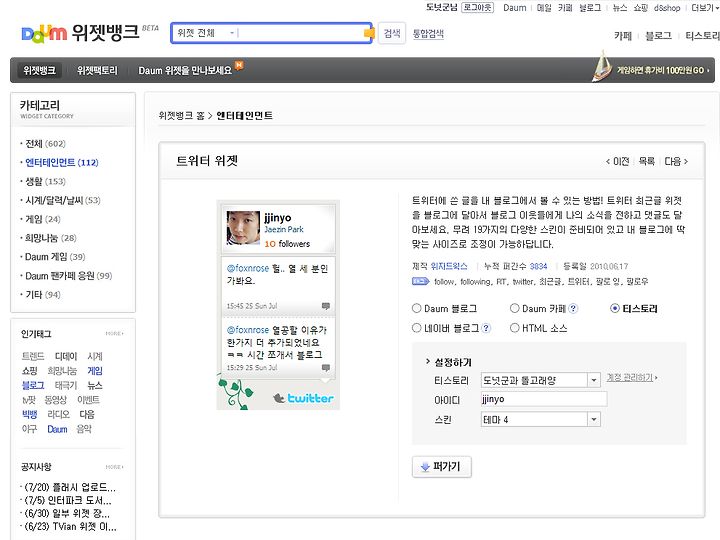Click the Daum 위젯뱅크 logo
This screenshot has height=540, width=720.
point(80,33)
